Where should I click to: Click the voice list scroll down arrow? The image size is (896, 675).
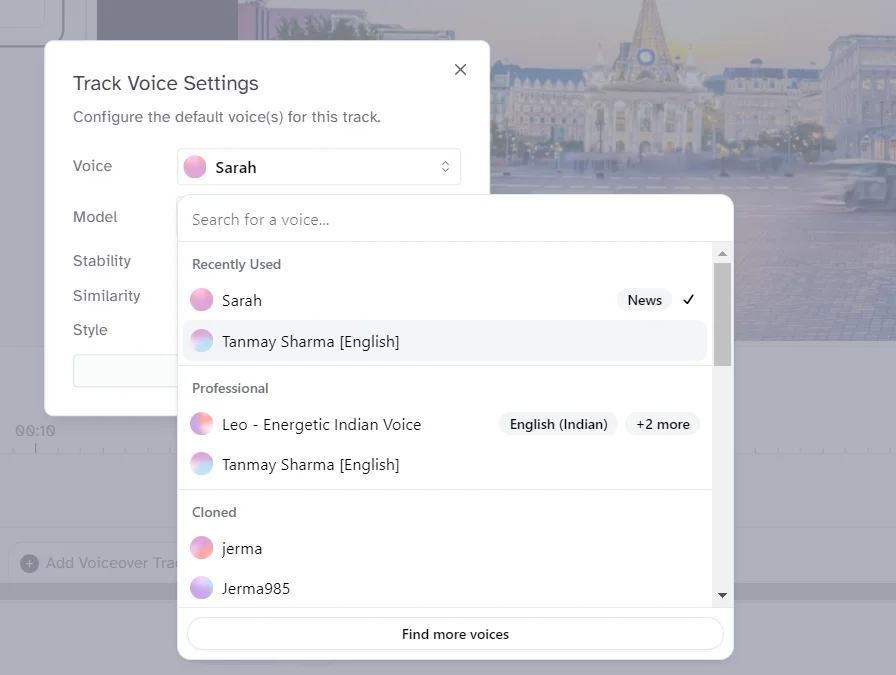[x=722, y=595]
